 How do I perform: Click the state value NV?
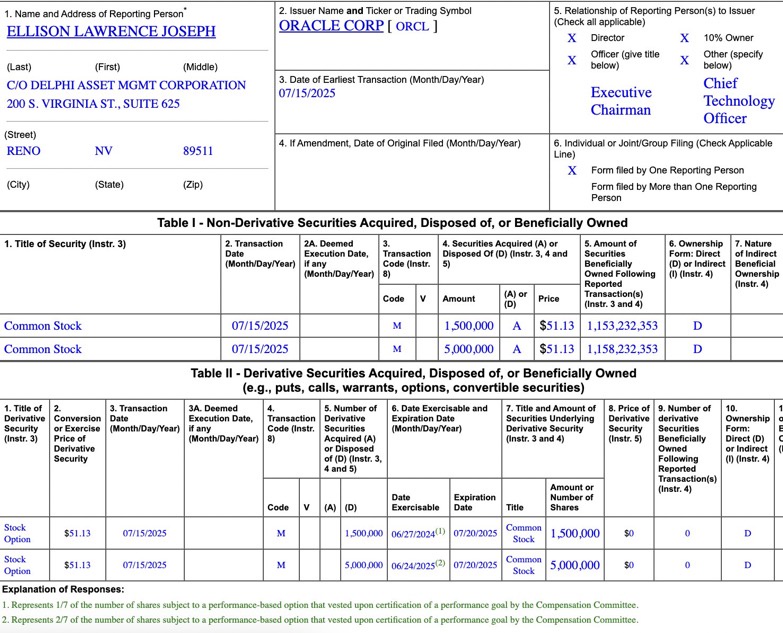click(x=103, y=151)
